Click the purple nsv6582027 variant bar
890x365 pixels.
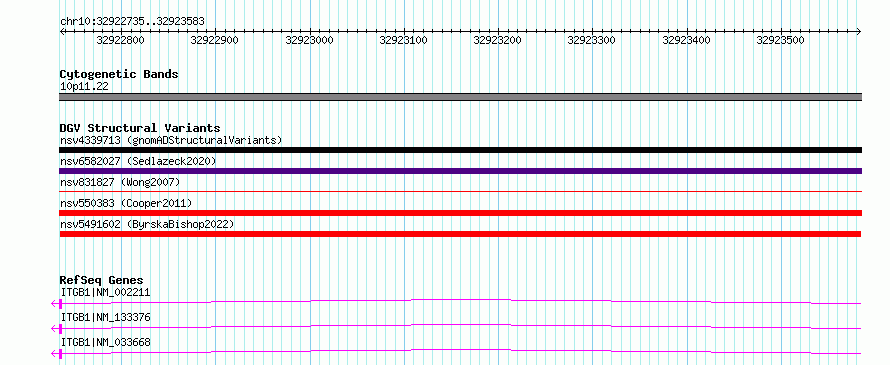point(460,171)
